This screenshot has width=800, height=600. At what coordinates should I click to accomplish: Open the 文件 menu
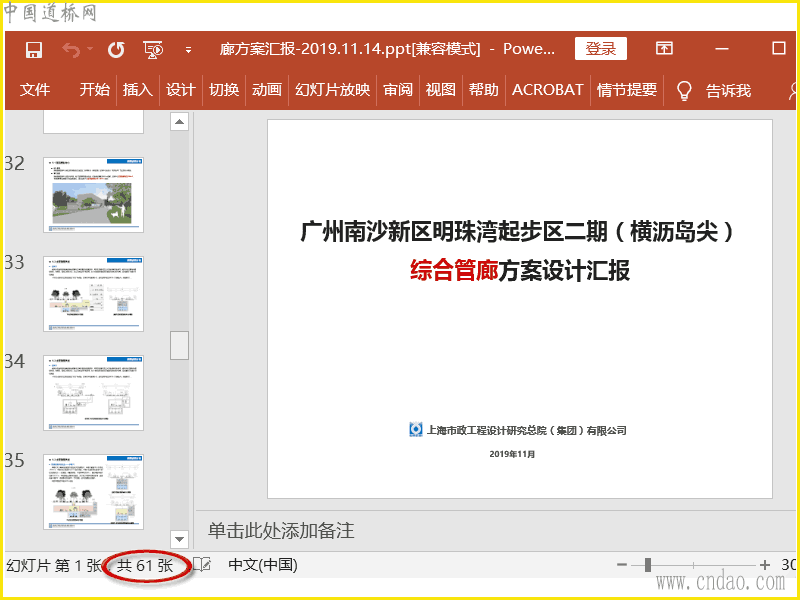[35, 90]
